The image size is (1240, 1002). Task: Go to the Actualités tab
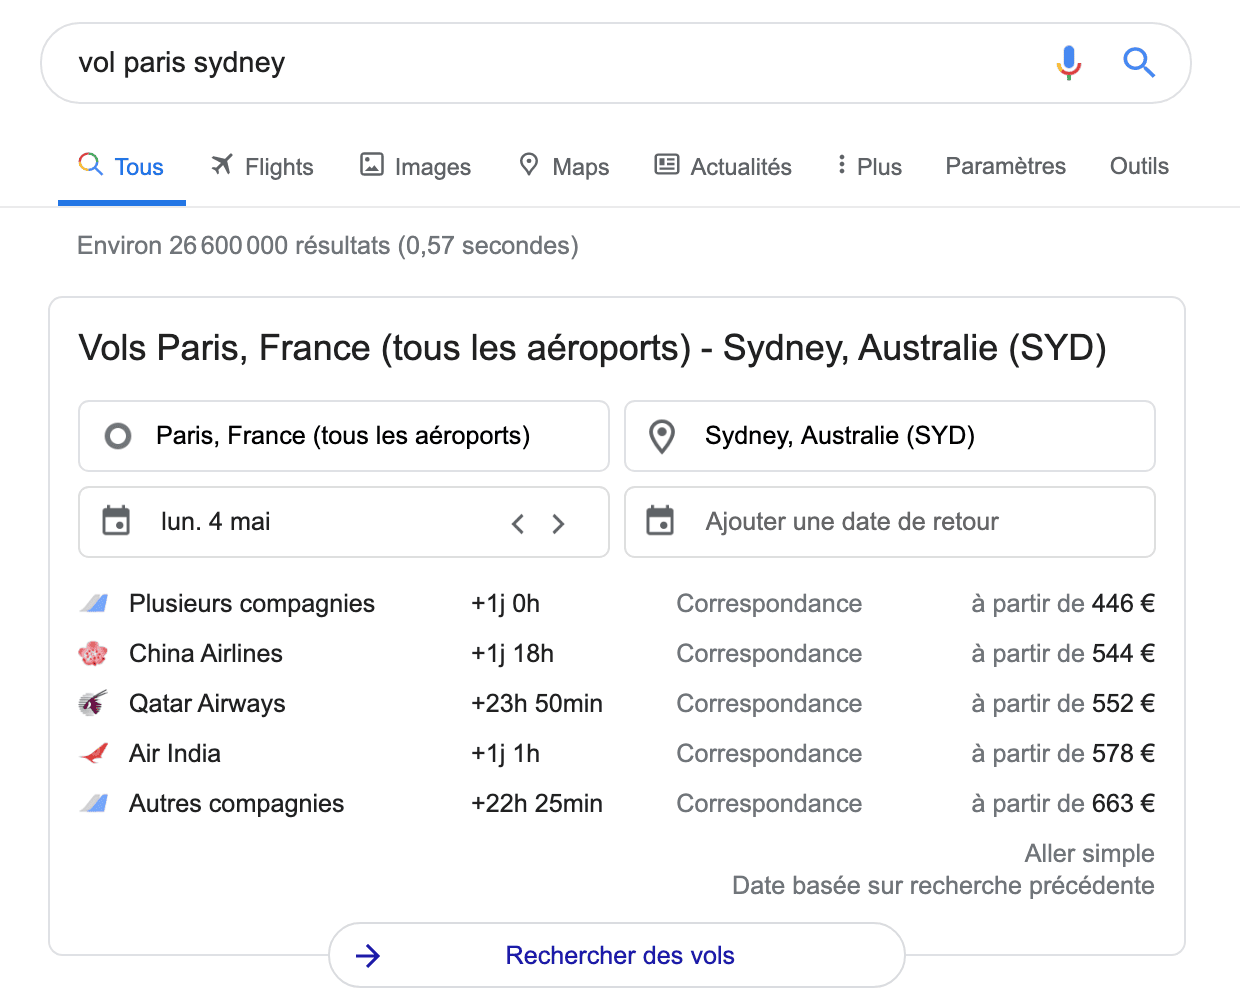coord(723,166)
